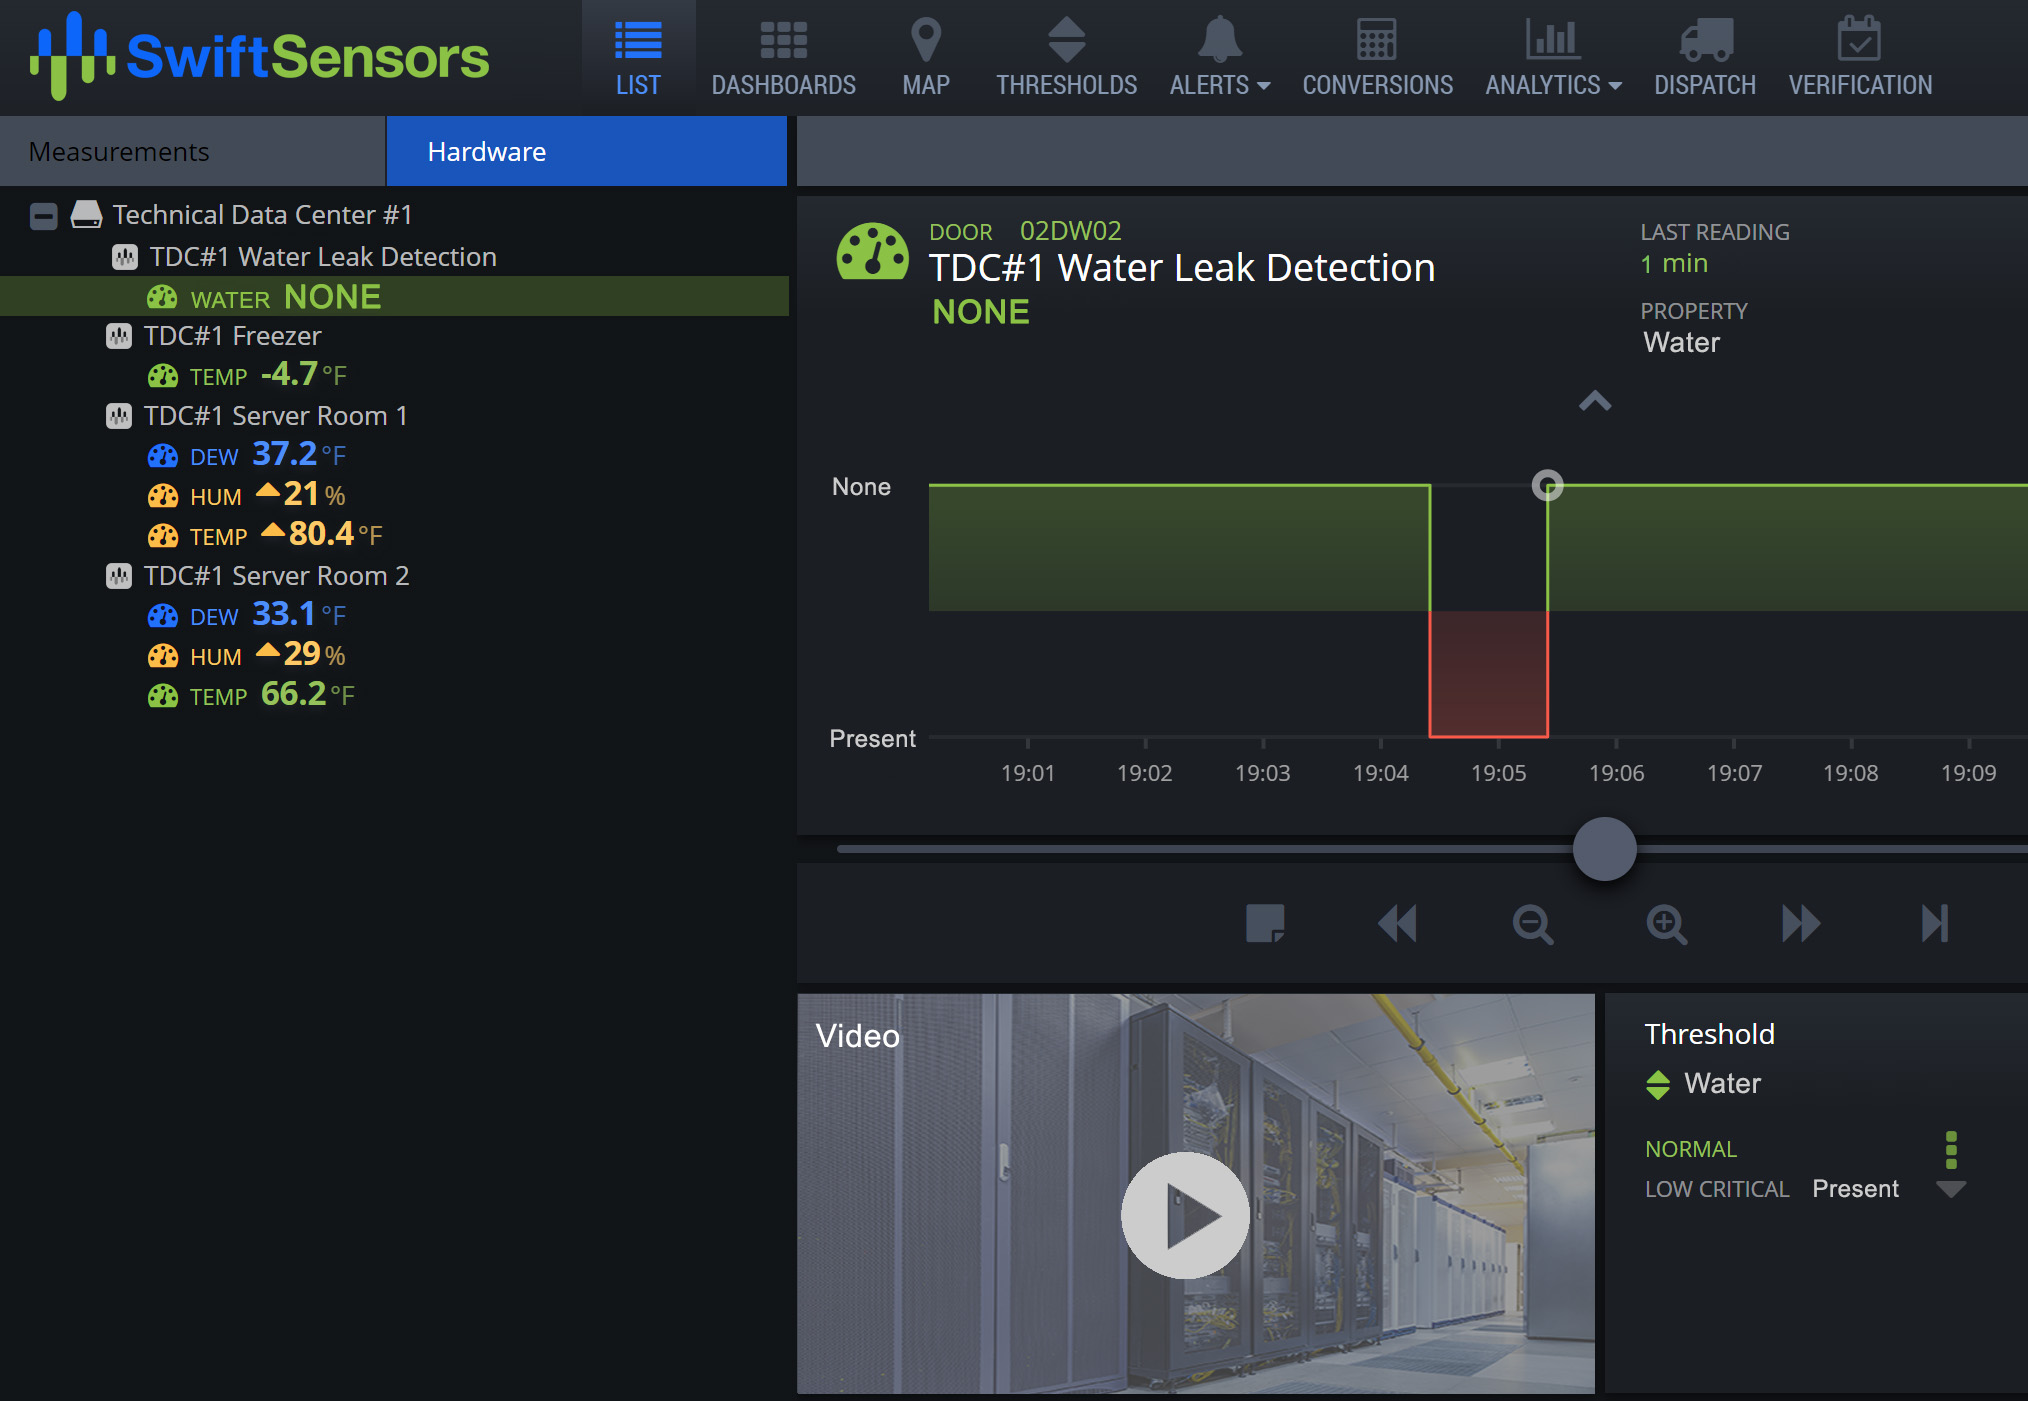2028x1401 pixels.
Task: Collapse the detail header with the chevron
Action: click(x=1595, y=402)
